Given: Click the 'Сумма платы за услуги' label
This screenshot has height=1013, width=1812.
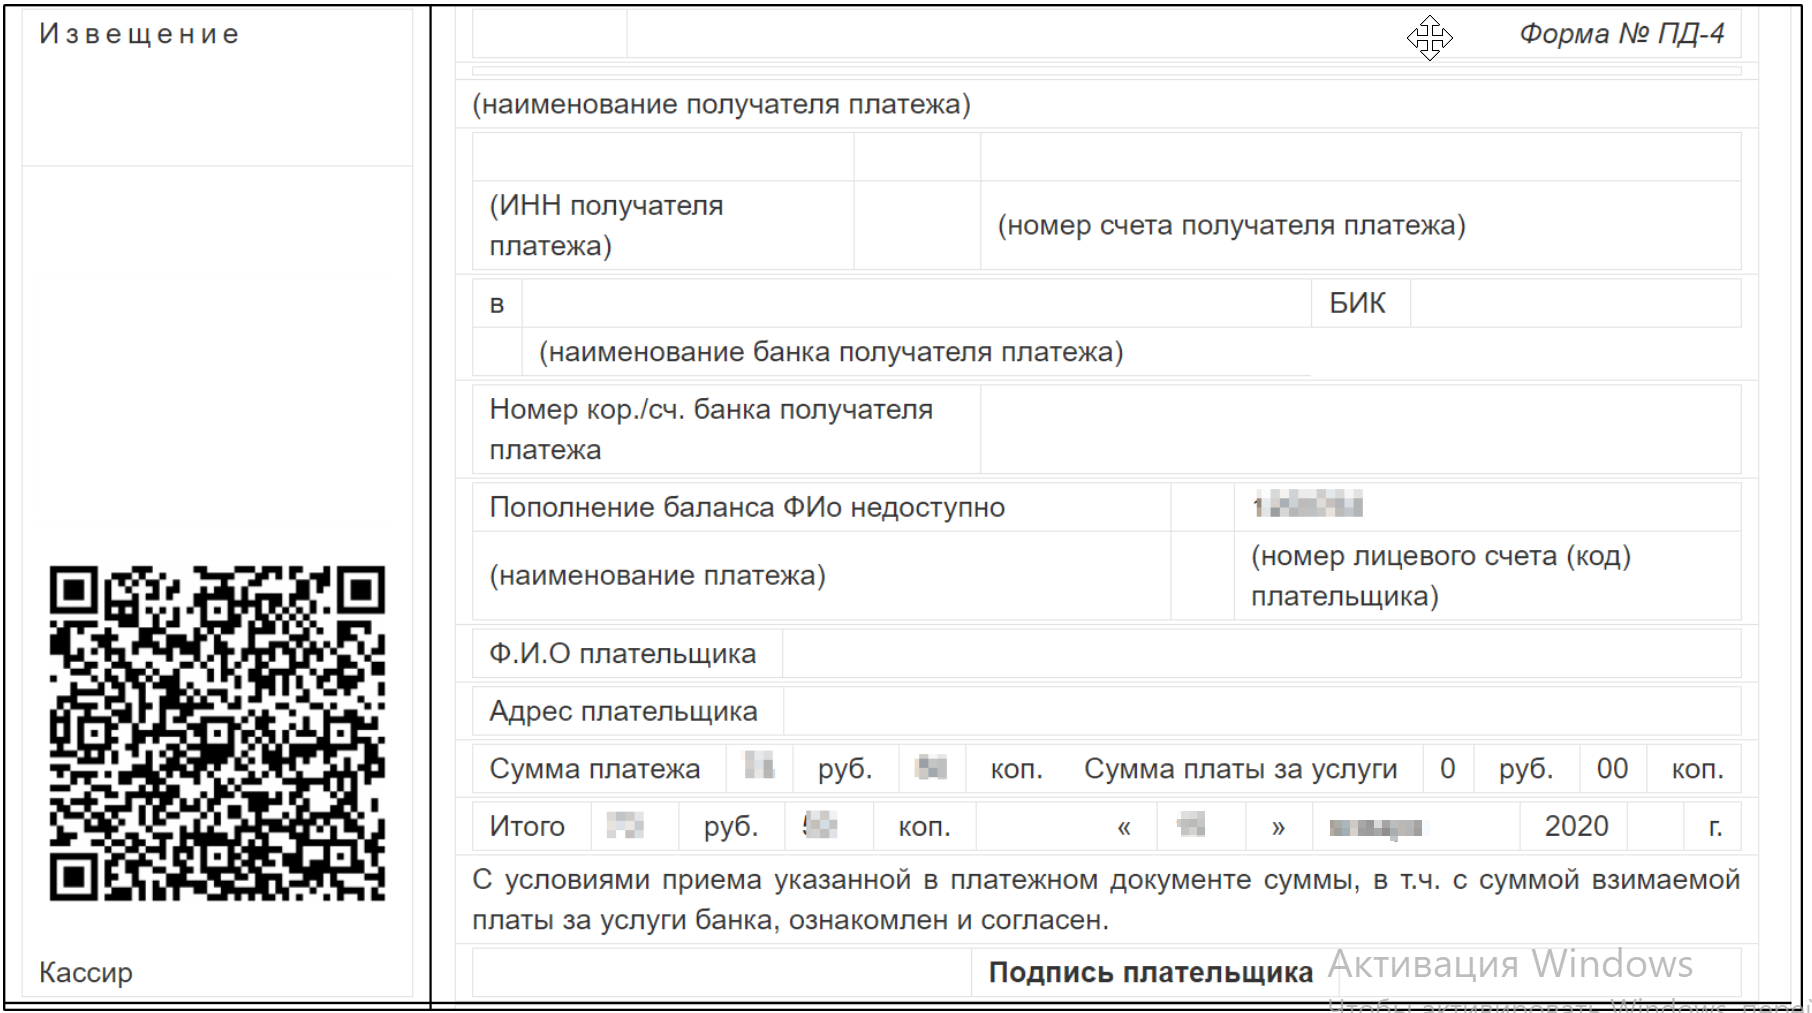Looking at the screenshot, I should [1240, 769].
